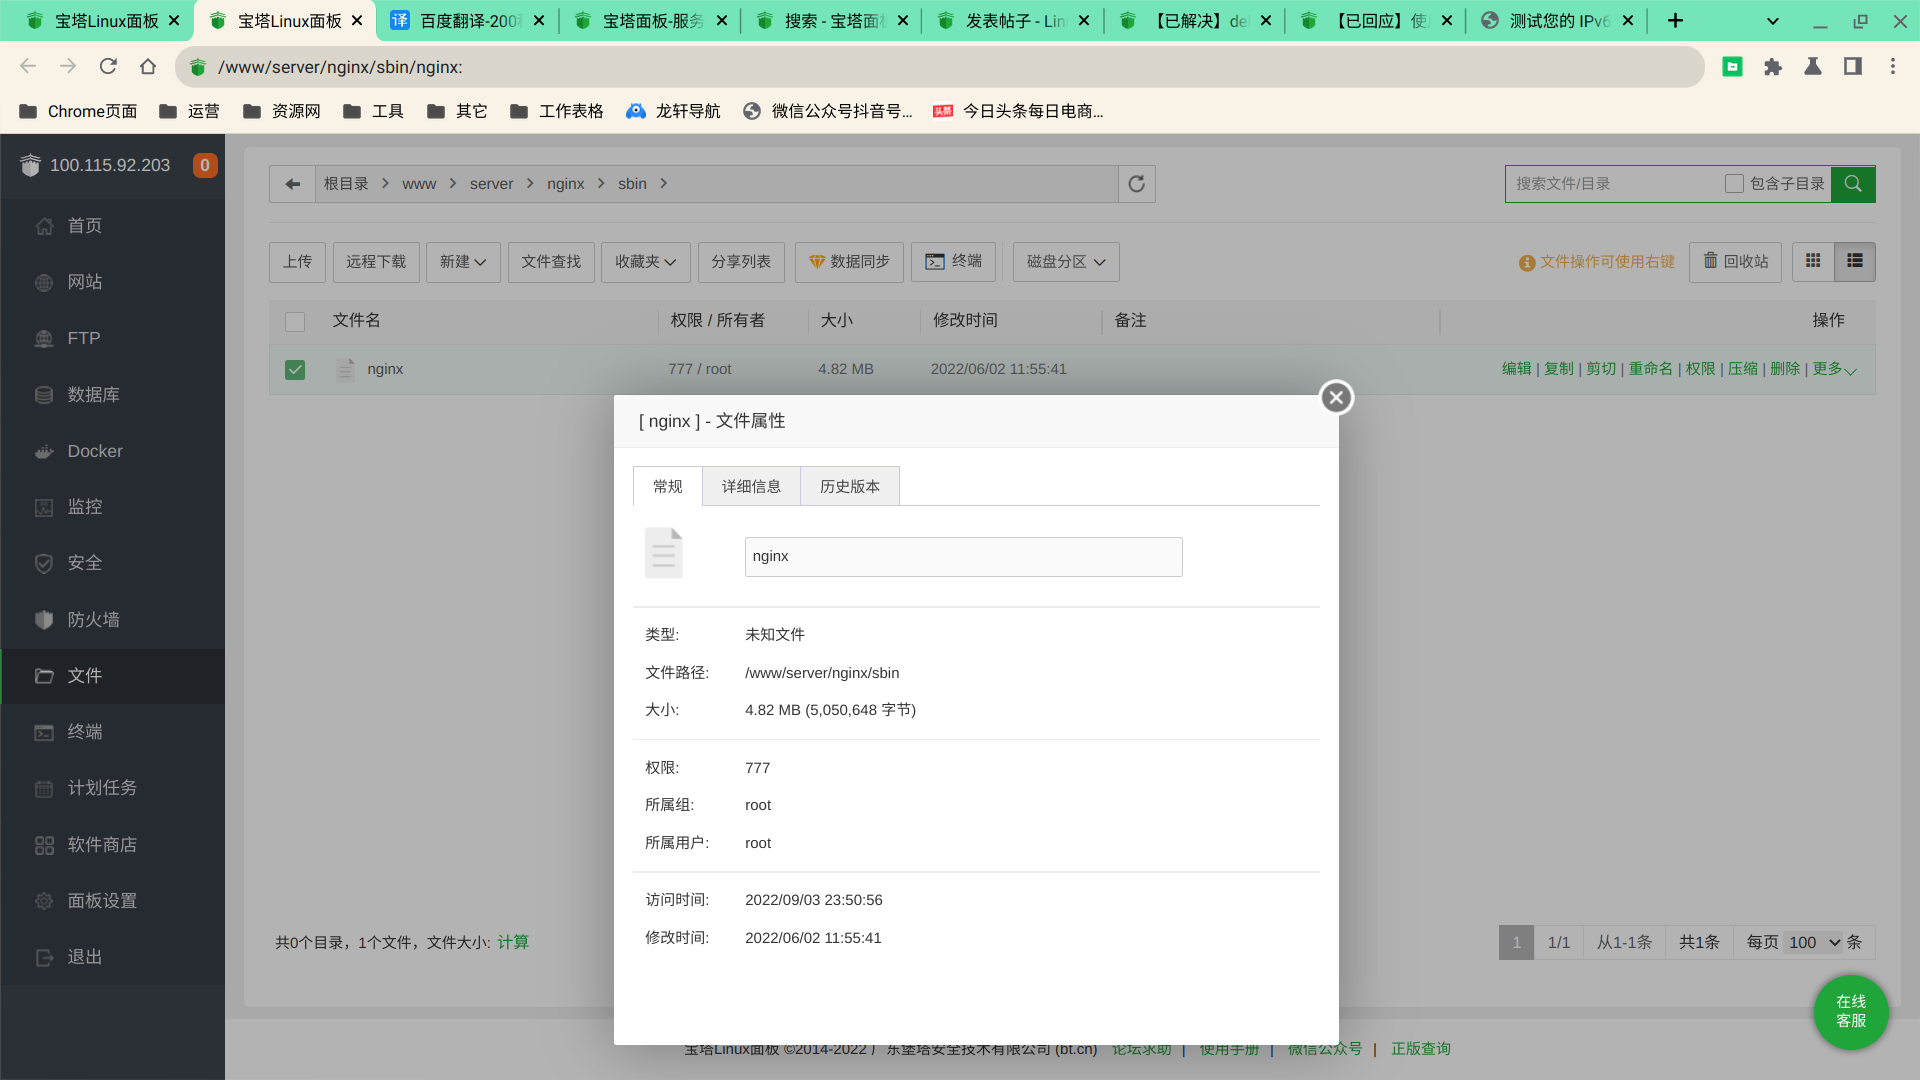Click page number 1 button
The image size is (1920, 1080).
(1516, 942)
